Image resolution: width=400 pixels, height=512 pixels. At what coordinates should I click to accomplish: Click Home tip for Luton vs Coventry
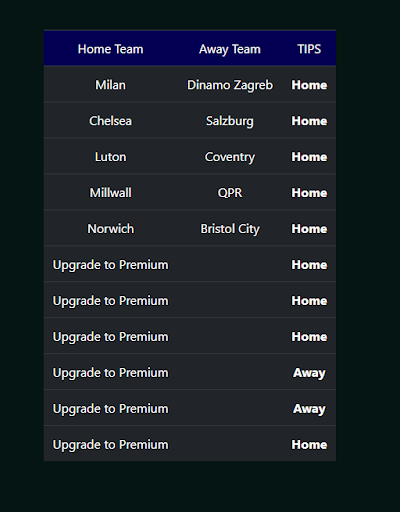[x=309, y=157]
